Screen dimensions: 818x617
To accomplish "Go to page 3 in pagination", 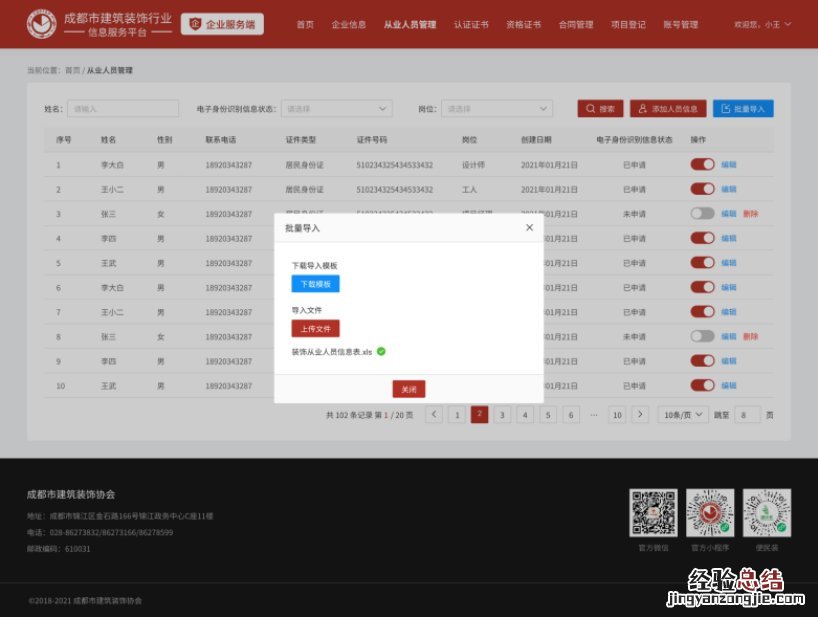I will [x=502, y=415].
